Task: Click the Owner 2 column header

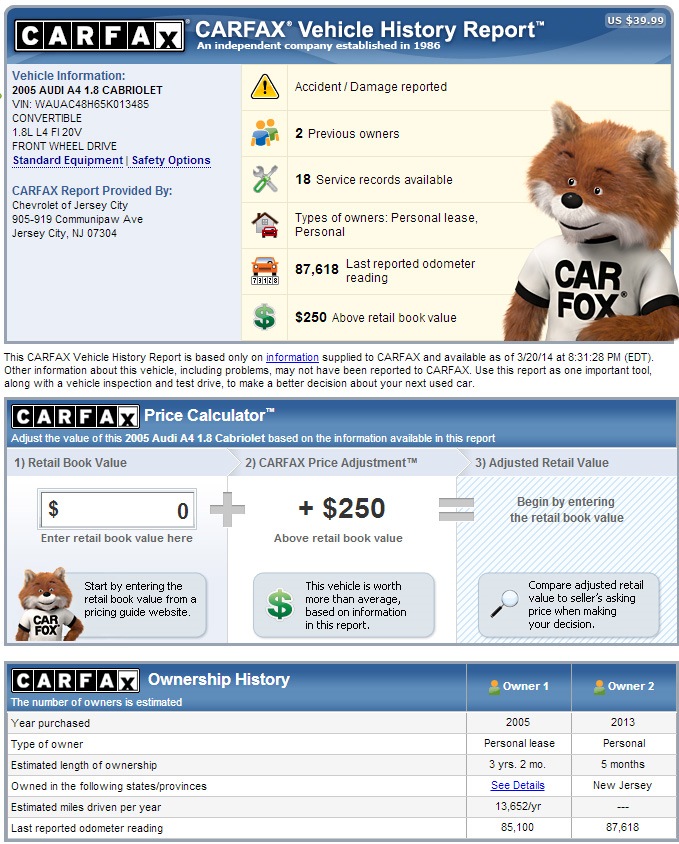Action: click(x=624, y=687)
